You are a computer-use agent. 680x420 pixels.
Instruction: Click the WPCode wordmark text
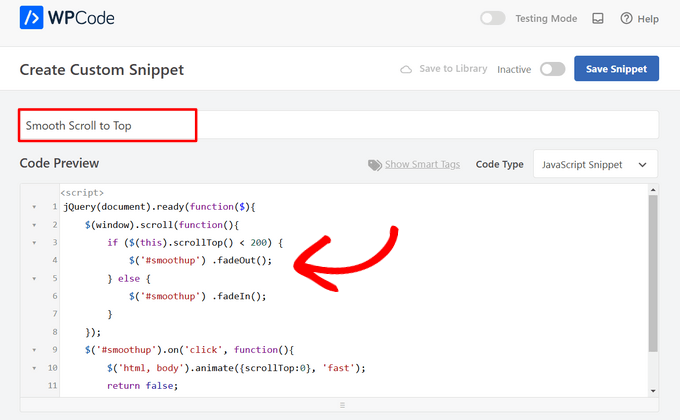tap(81, 18)
